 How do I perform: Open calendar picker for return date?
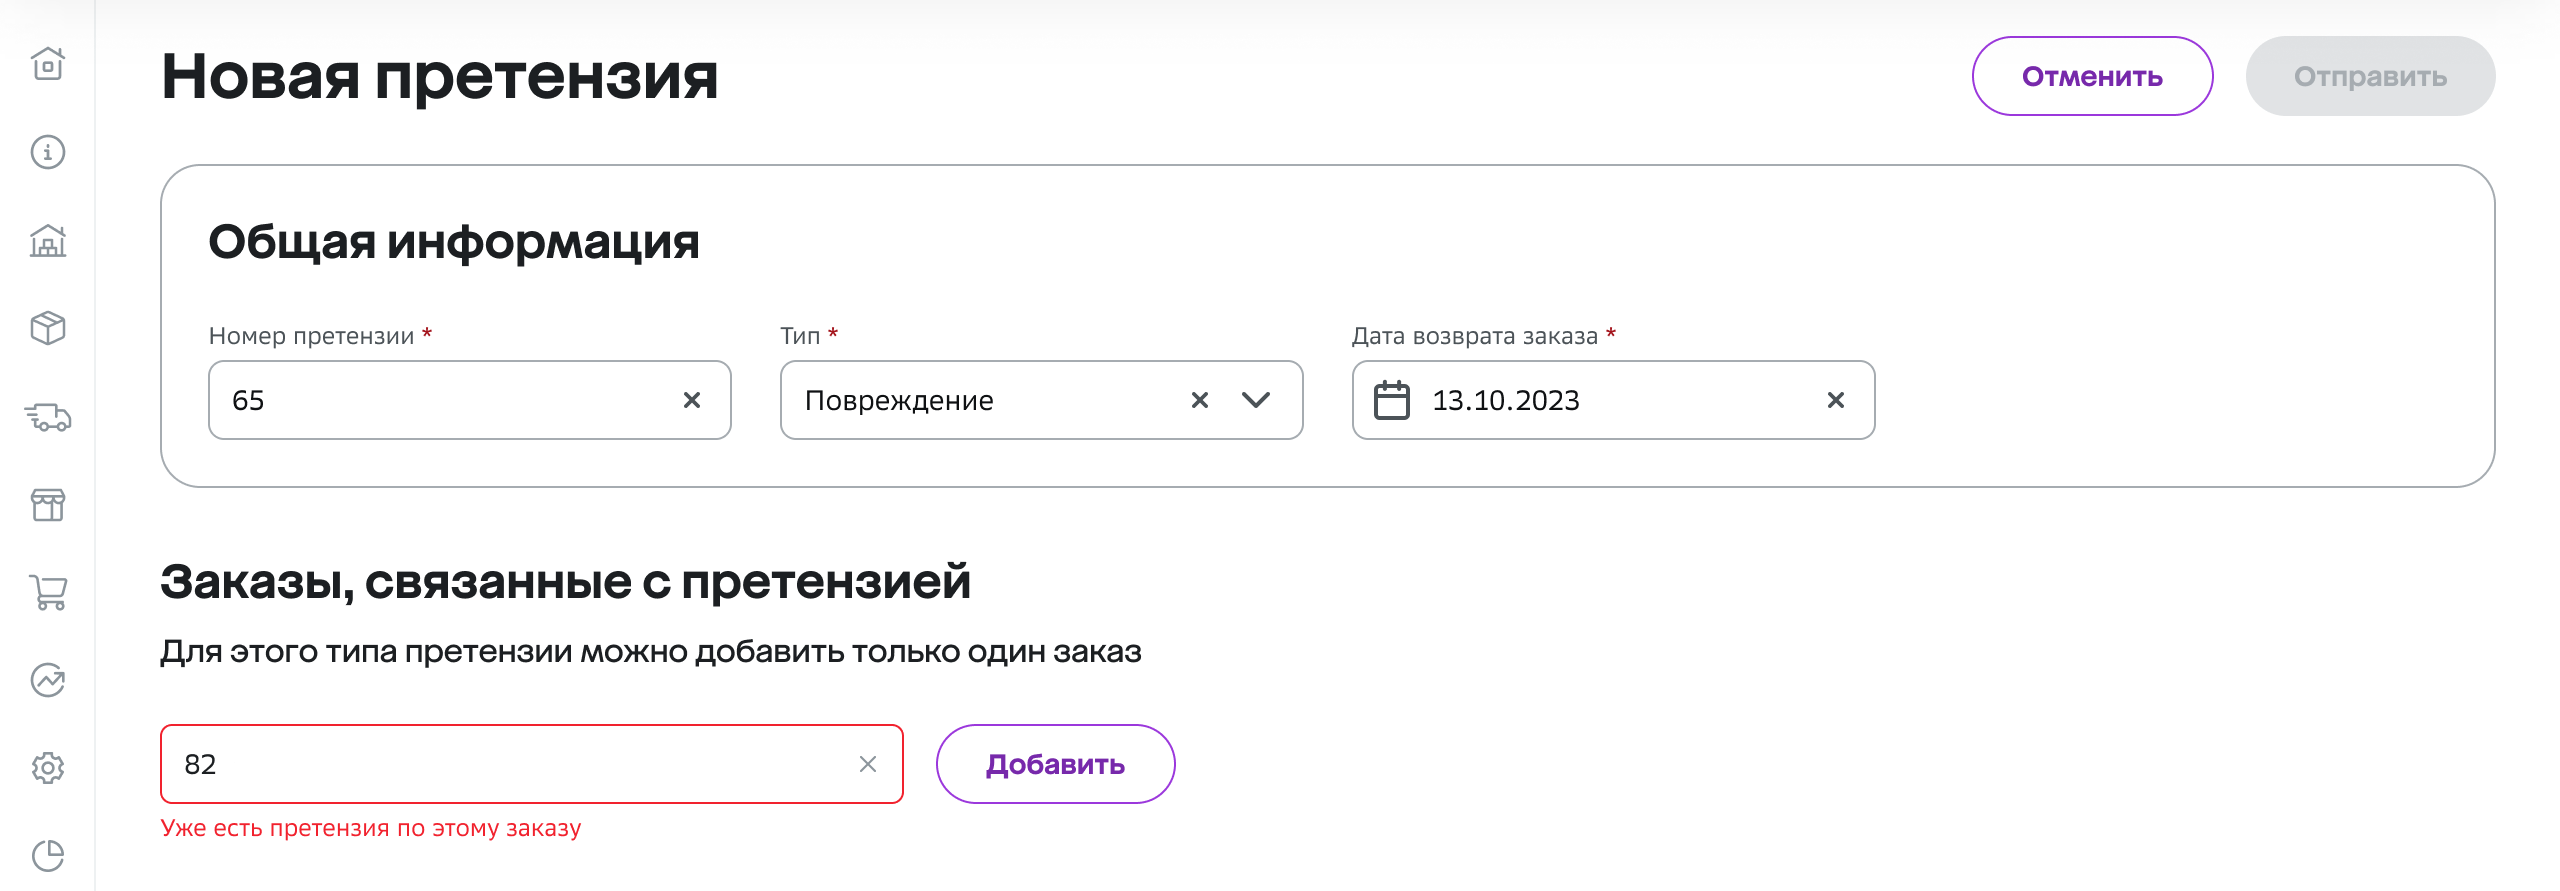pos(1392,400)
